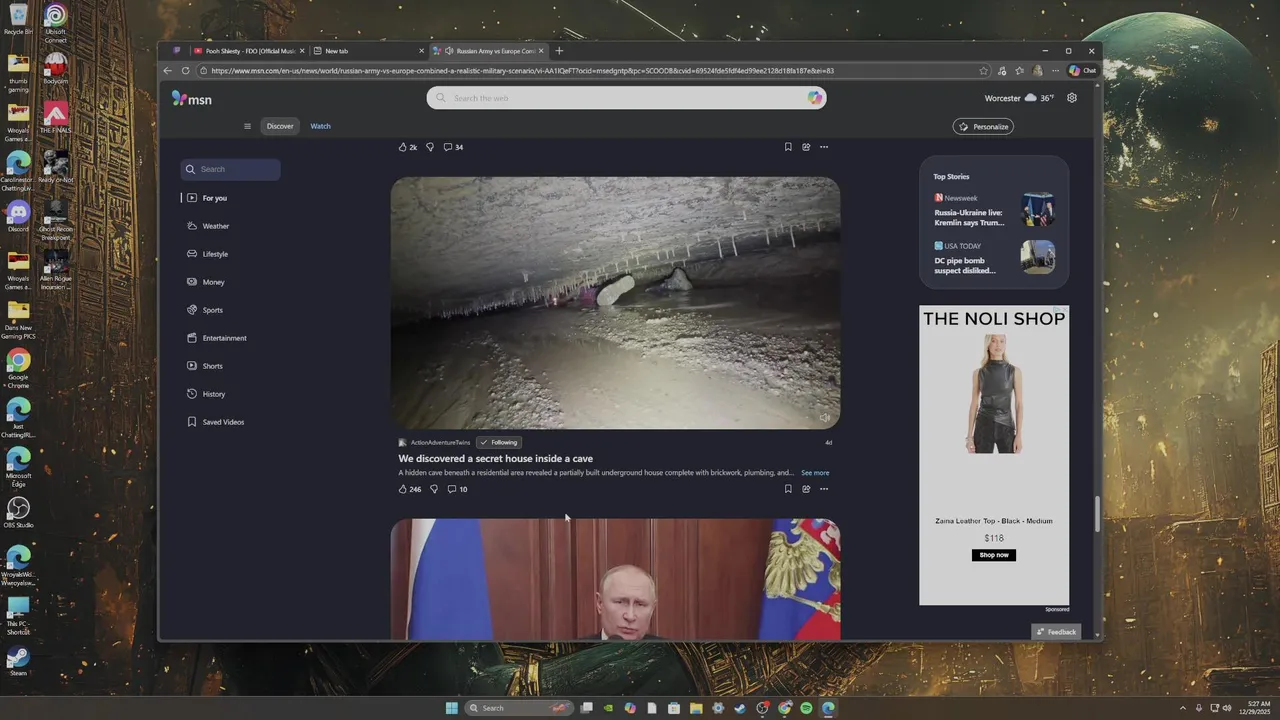This screenshot has height=720, width=1280.
Task: Bookmark the top article with 2k likes
Action: 788,147
